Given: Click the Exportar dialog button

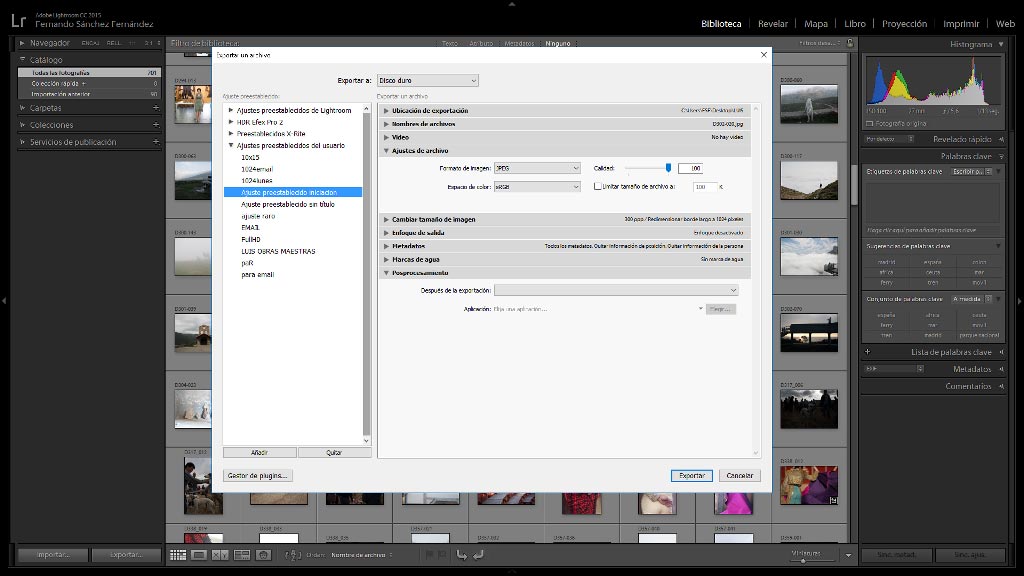Looking at the screenshot, I should (x=692, y=475).
